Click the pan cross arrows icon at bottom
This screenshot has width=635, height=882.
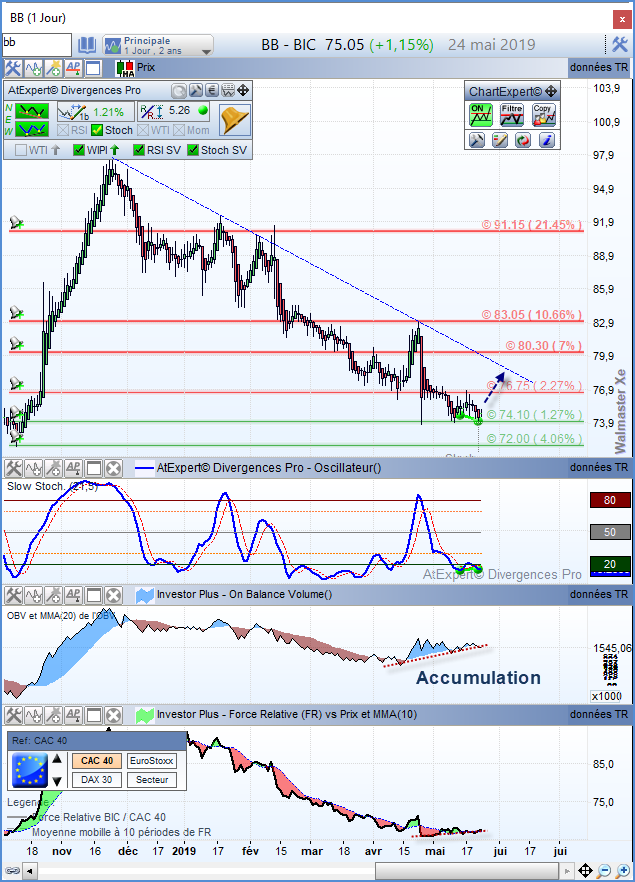[x=585, y=871]
